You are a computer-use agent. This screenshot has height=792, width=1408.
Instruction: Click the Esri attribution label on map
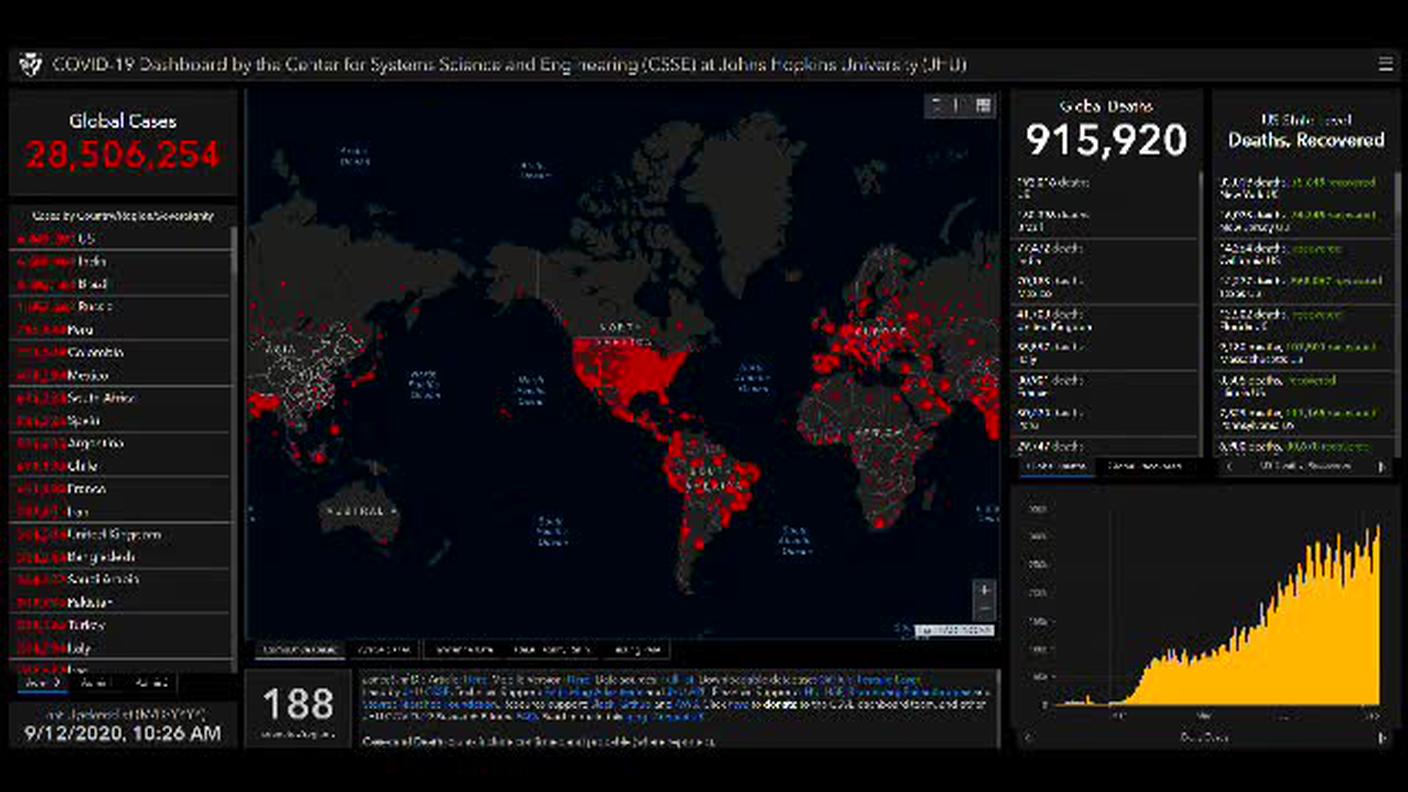953,630
